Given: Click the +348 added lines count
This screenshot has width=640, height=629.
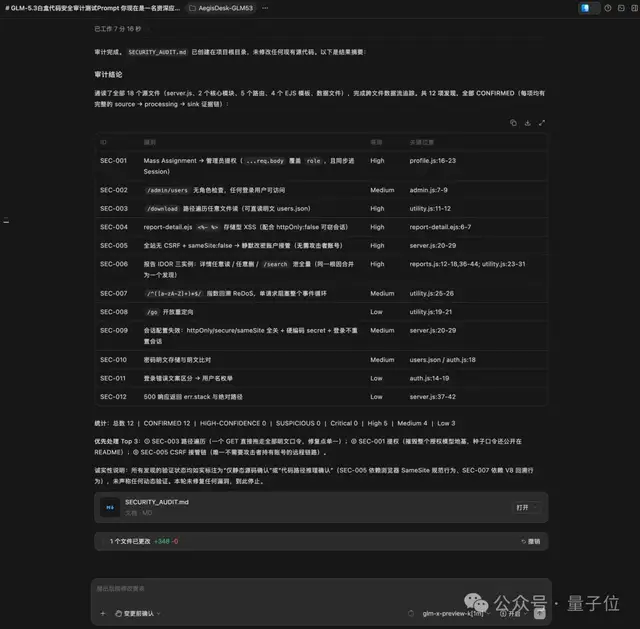Looking at the screenshot, I should 162,541.
